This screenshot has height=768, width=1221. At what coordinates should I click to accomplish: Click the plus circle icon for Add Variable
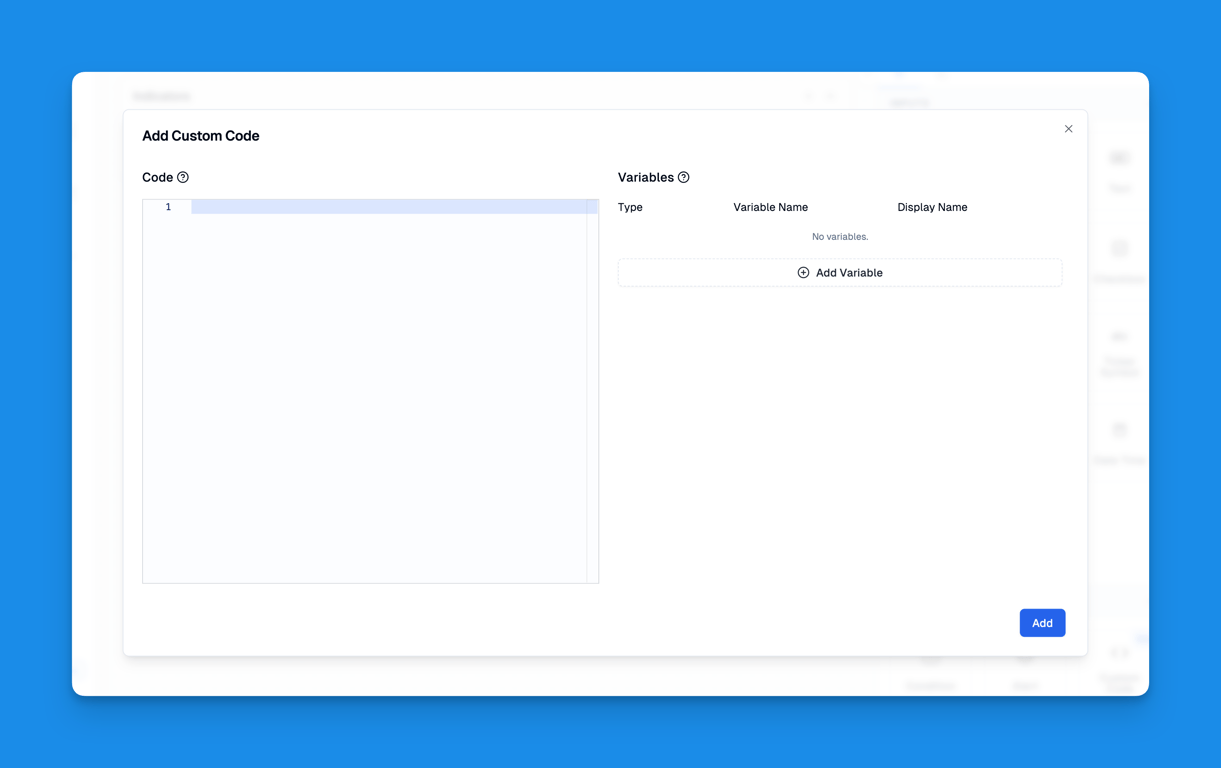click(x=803, y=273)
